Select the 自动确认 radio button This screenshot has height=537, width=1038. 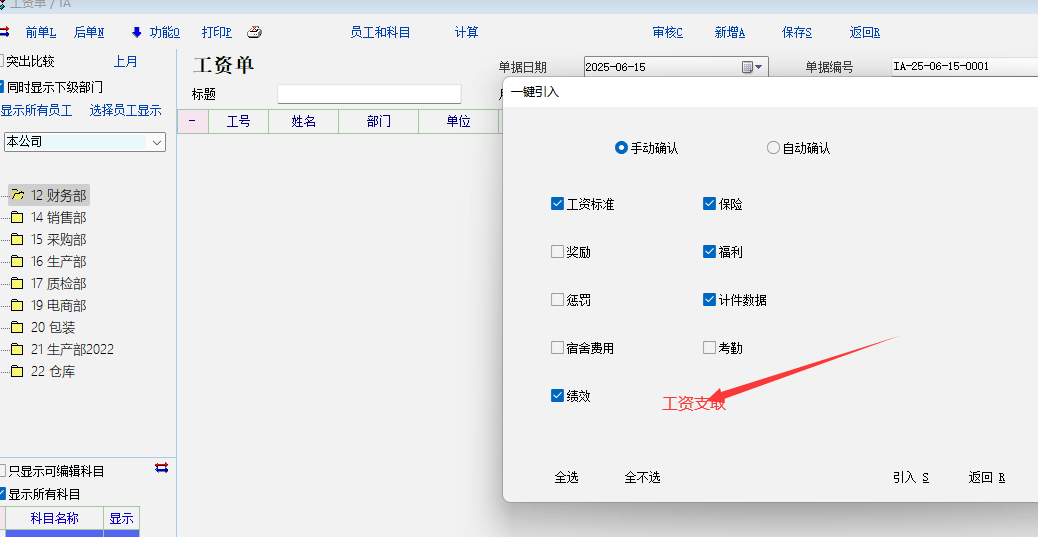click(773, 148)
